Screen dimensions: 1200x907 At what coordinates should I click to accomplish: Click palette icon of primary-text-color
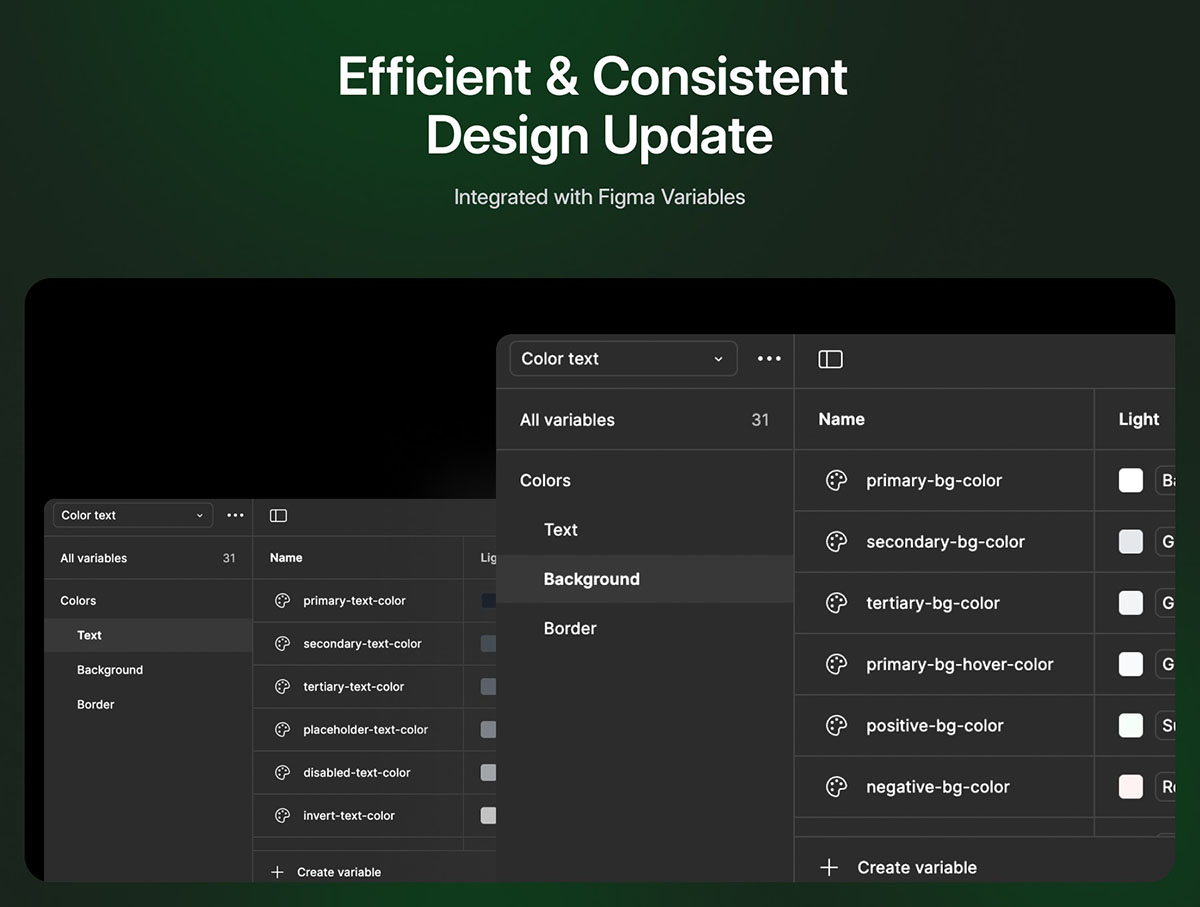[x=282, y=601]
